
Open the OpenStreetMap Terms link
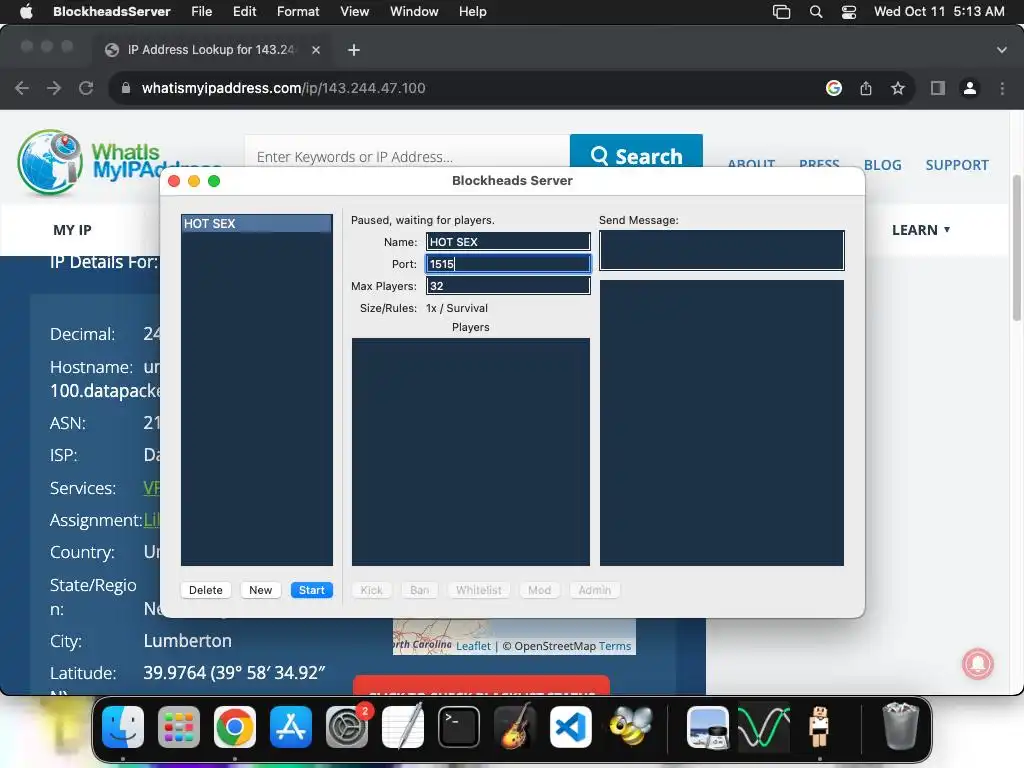[x=615, y=646]
